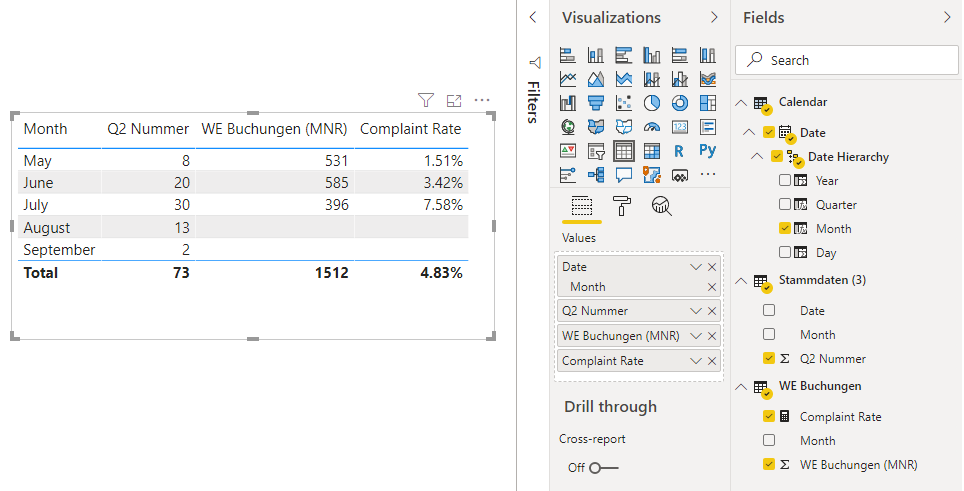Screen dimensions: 964x491
Task: Collapse the WE Buchungen table
Action: (741, 387)
